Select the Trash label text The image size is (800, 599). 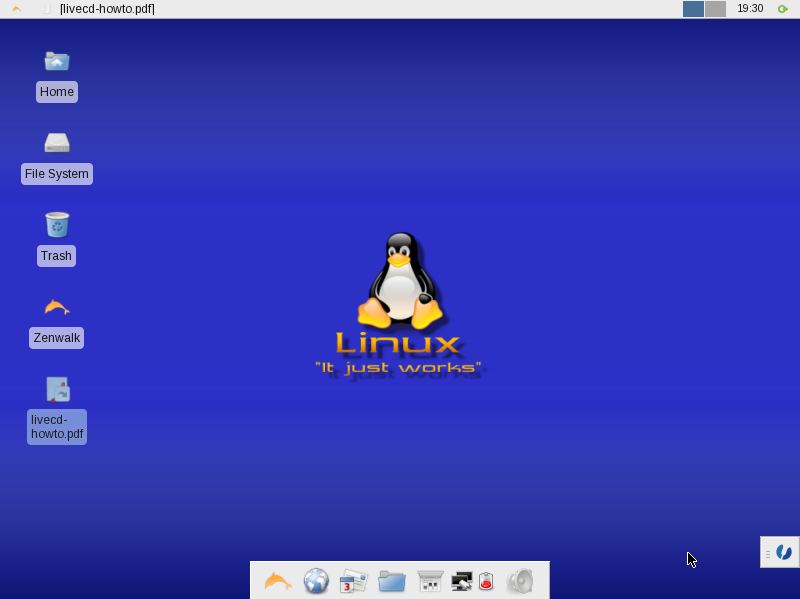(x=56, y=256)
